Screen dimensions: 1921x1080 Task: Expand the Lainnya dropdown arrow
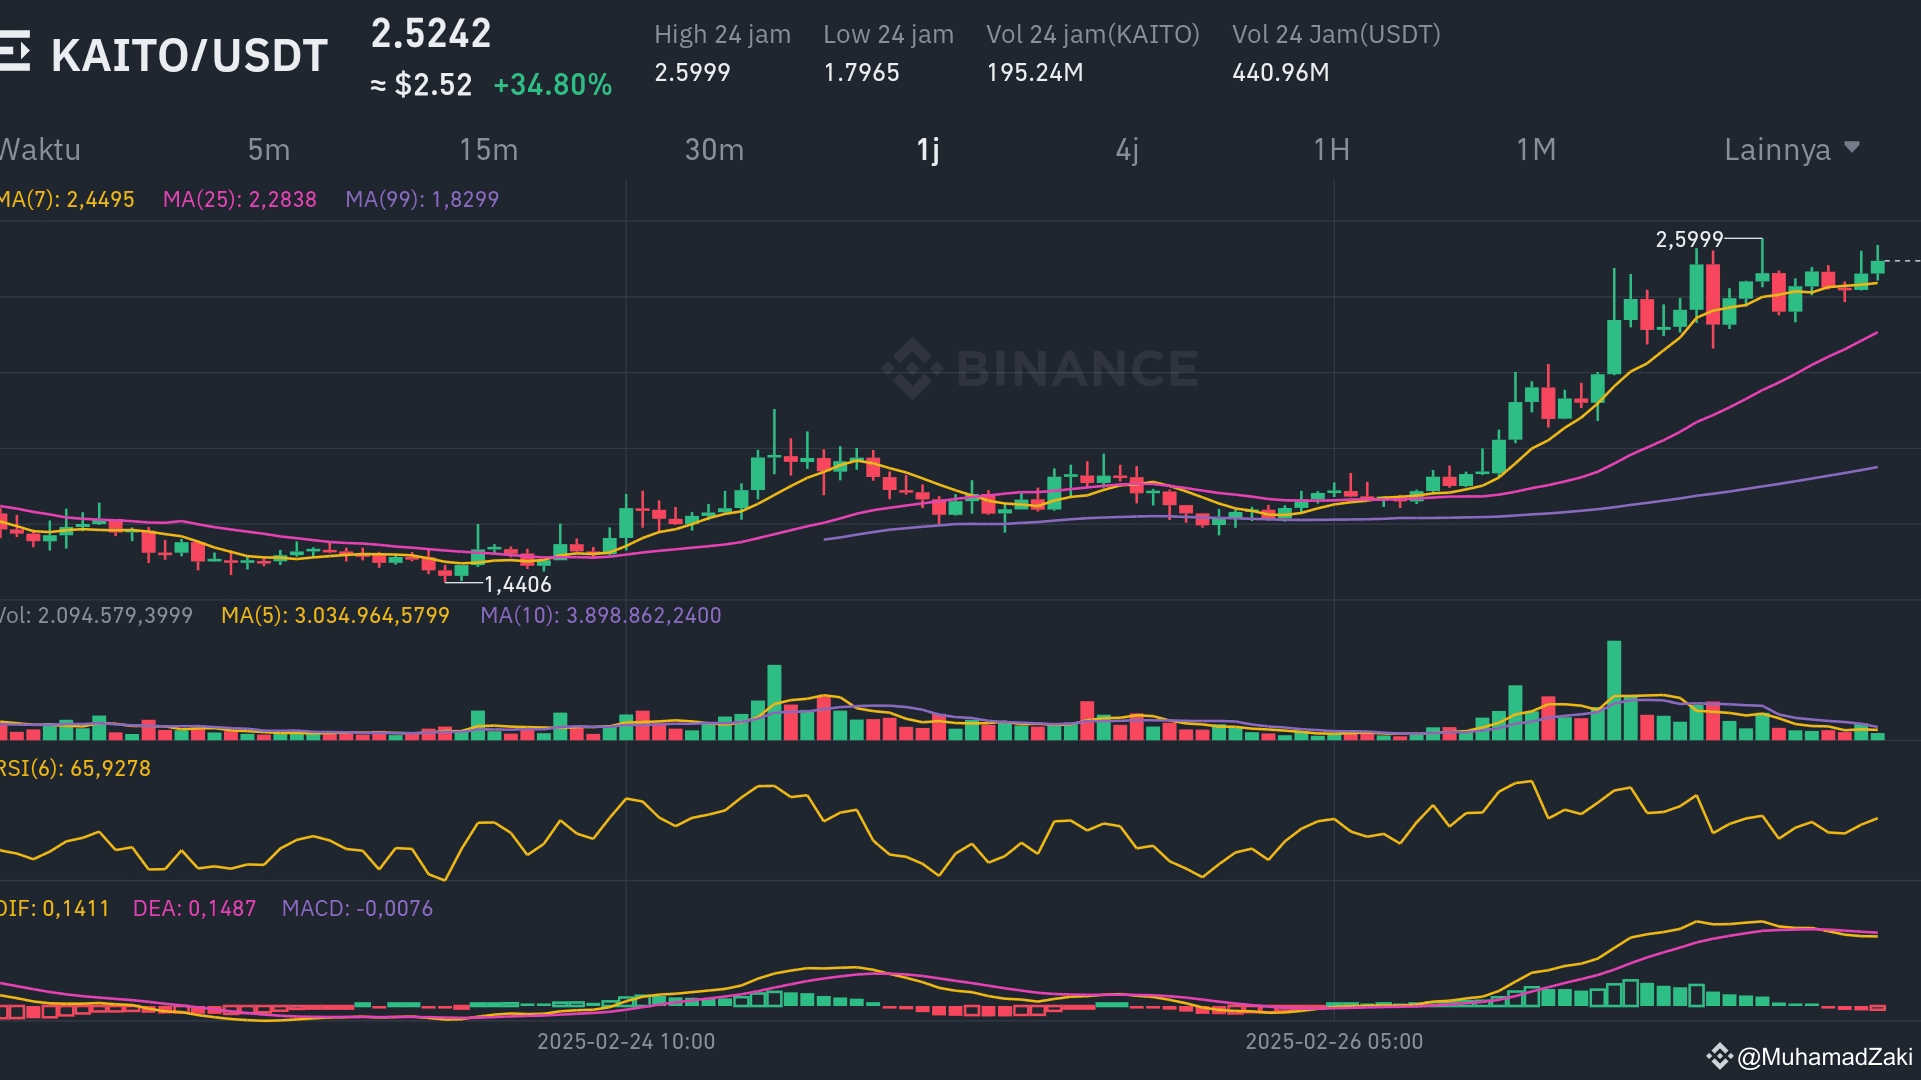click(x=1851, y=147)
